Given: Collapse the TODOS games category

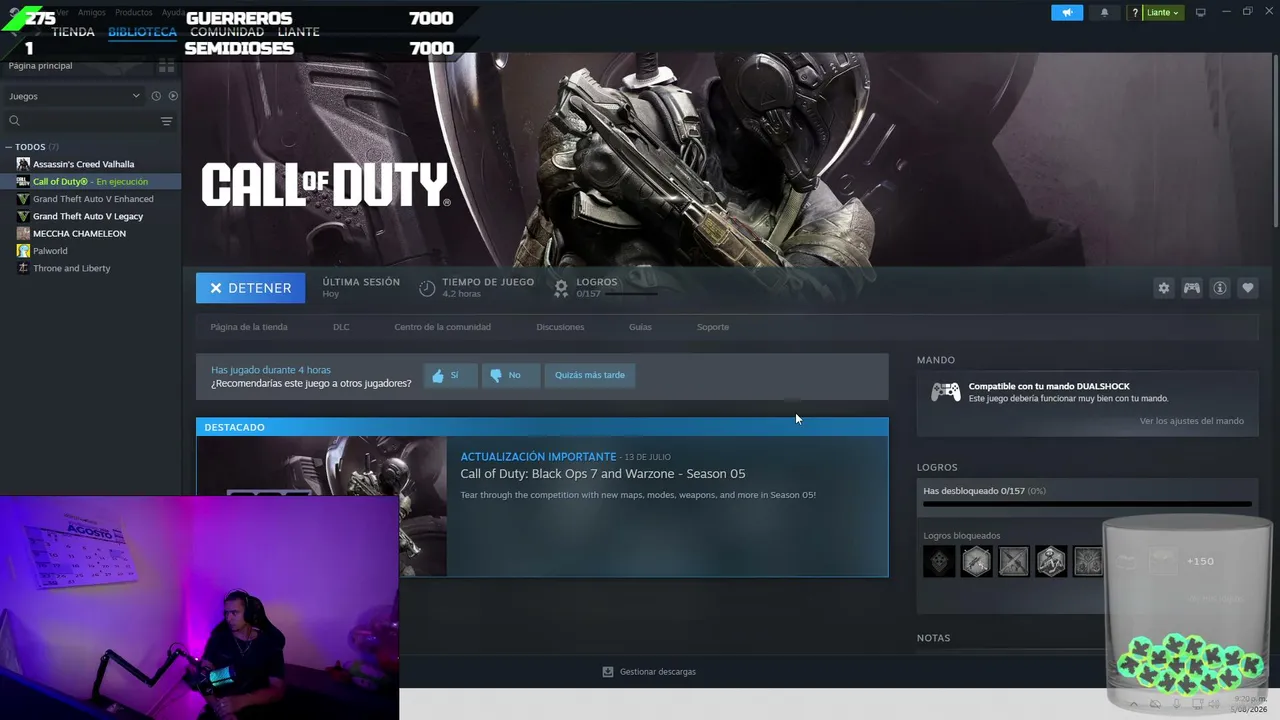Looking at the screenshot, I should tap(8, 147).
